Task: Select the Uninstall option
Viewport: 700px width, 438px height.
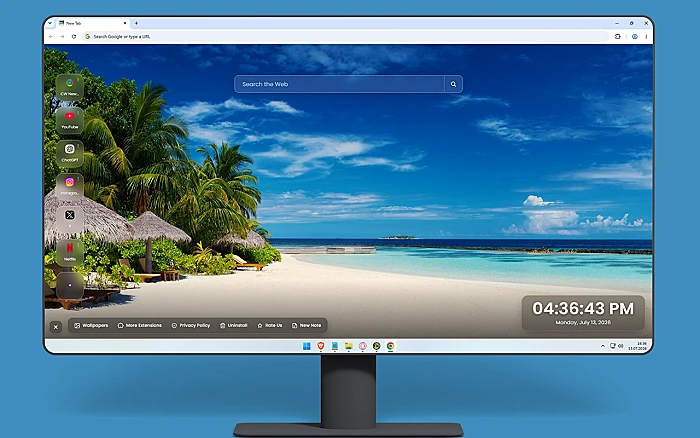Action: [234, 325]
